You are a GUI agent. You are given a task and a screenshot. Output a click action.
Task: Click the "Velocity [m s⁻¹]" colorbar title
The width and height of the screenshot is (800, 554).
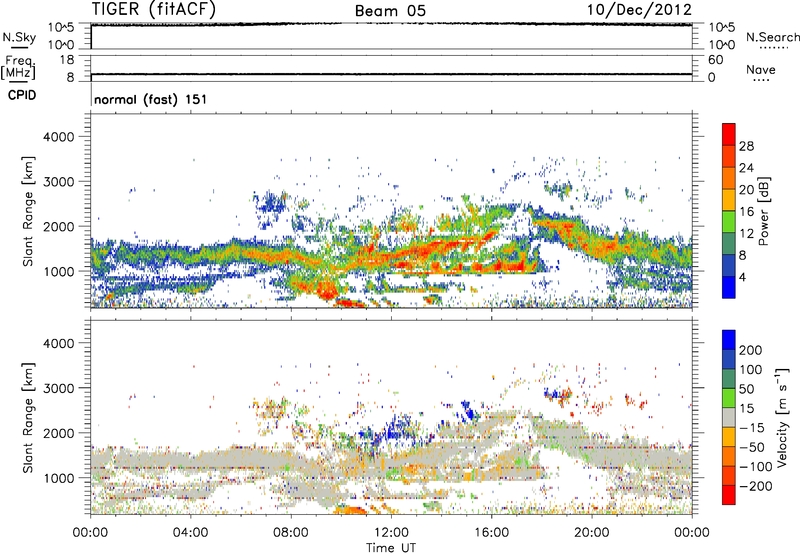pos(782,417)
